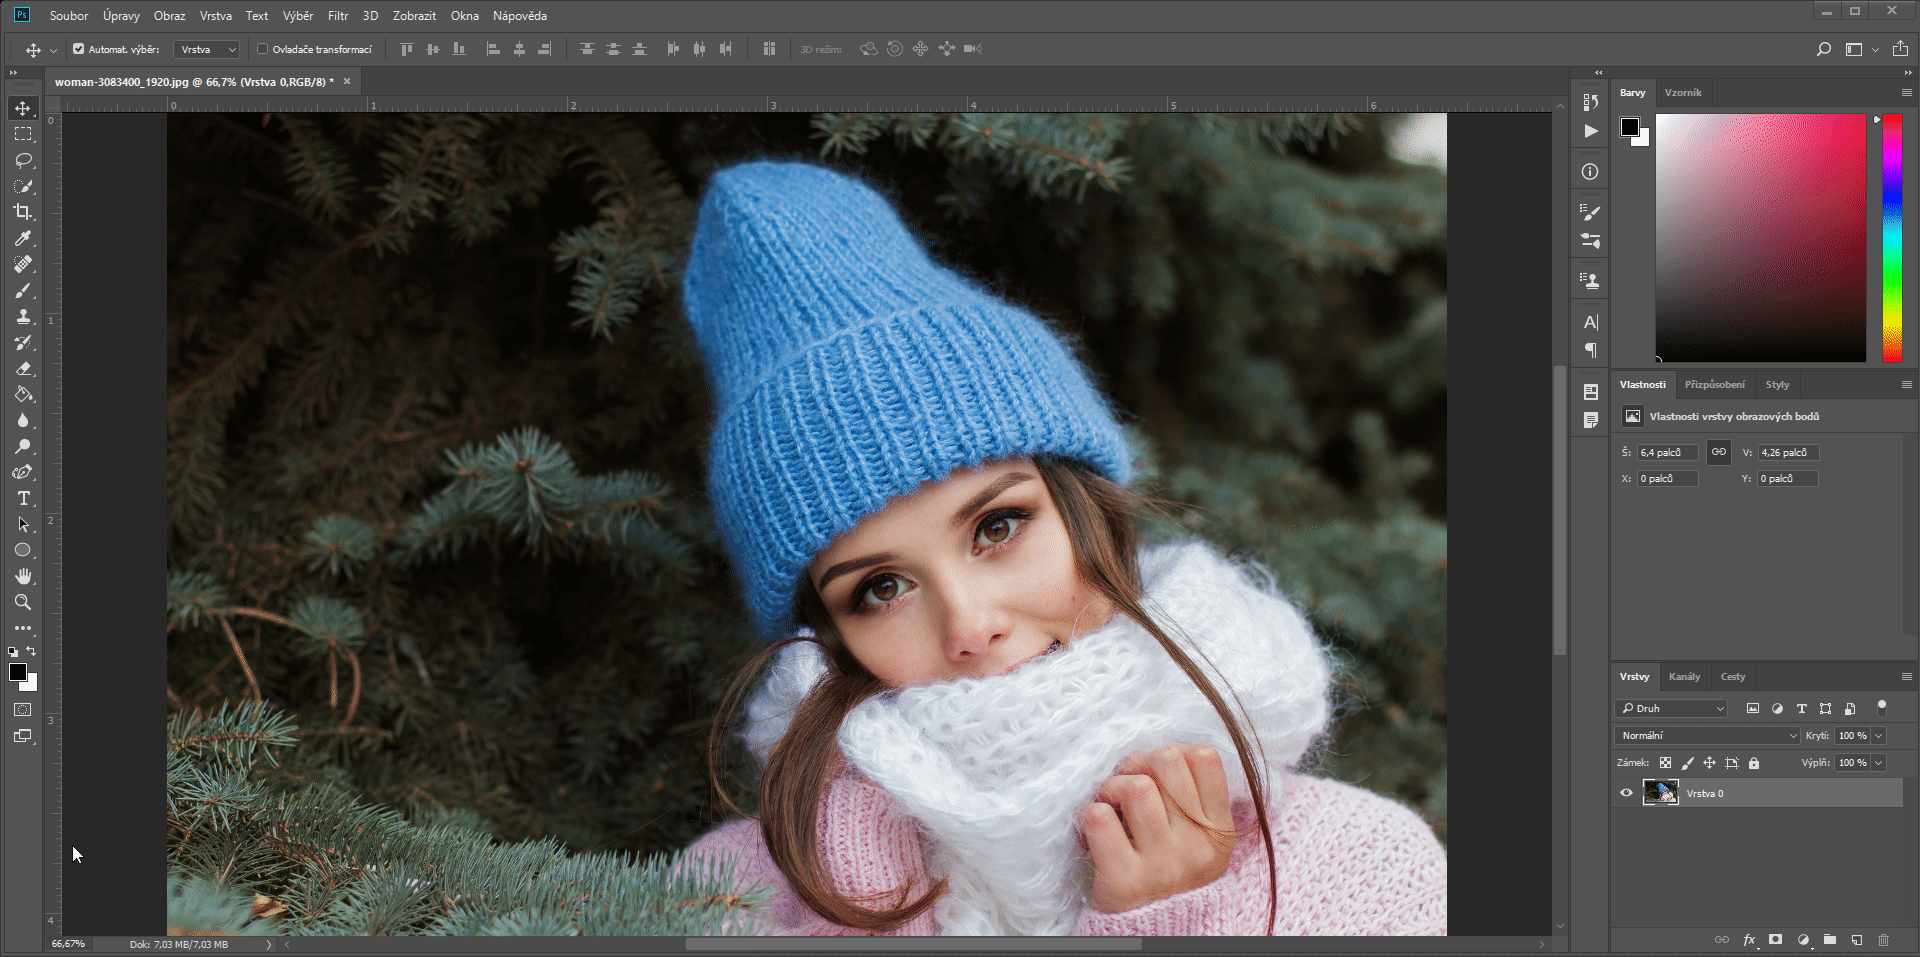Open the Druh filter dropdown in Layers
The width and height of the screenshot is (1920, 957).
point(1670,708)
